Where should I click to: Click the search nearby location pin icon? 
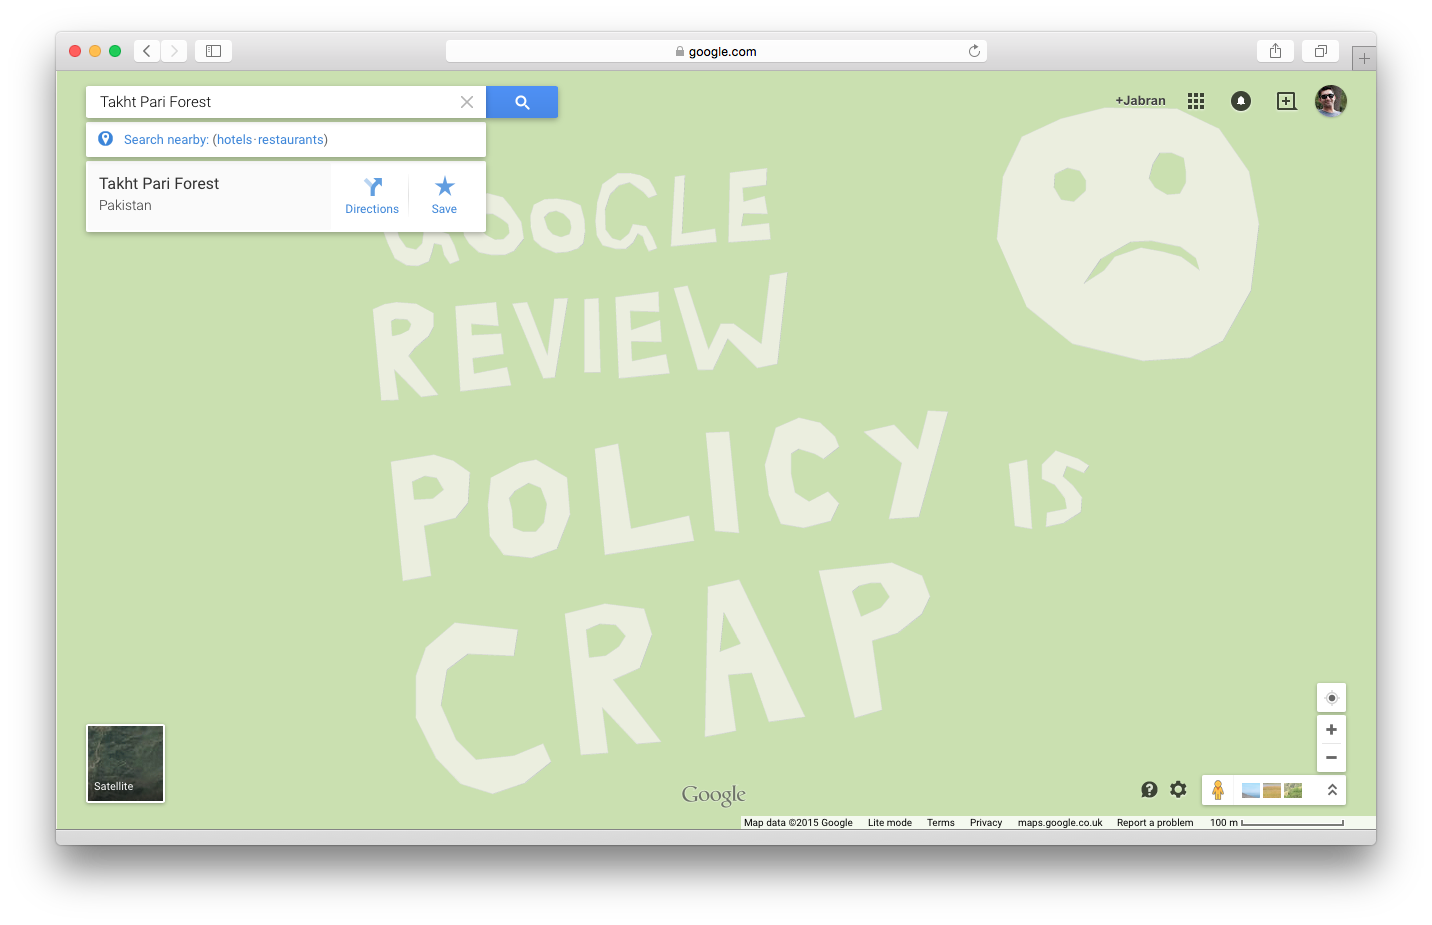click(x=106, y=139)
